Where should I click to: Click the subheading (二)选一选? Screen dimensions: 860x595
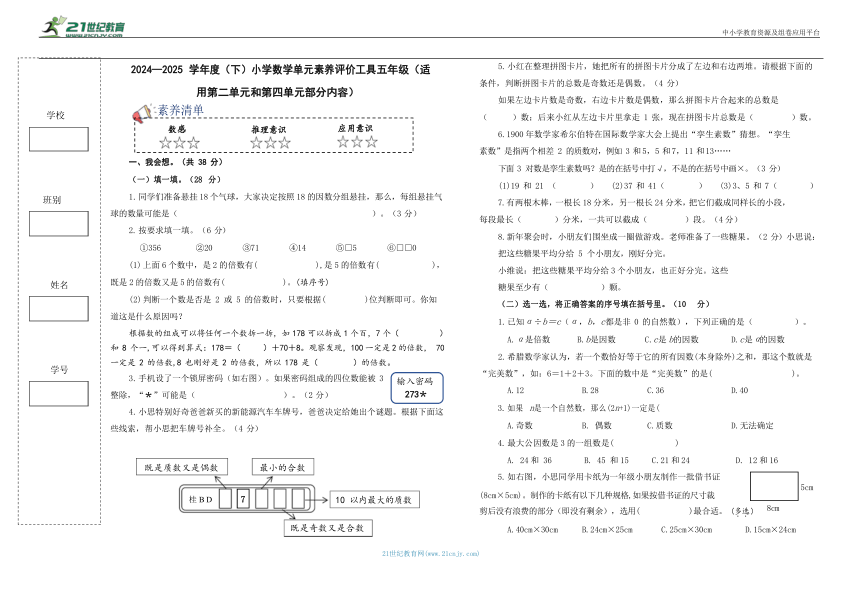tap(606, 304)
